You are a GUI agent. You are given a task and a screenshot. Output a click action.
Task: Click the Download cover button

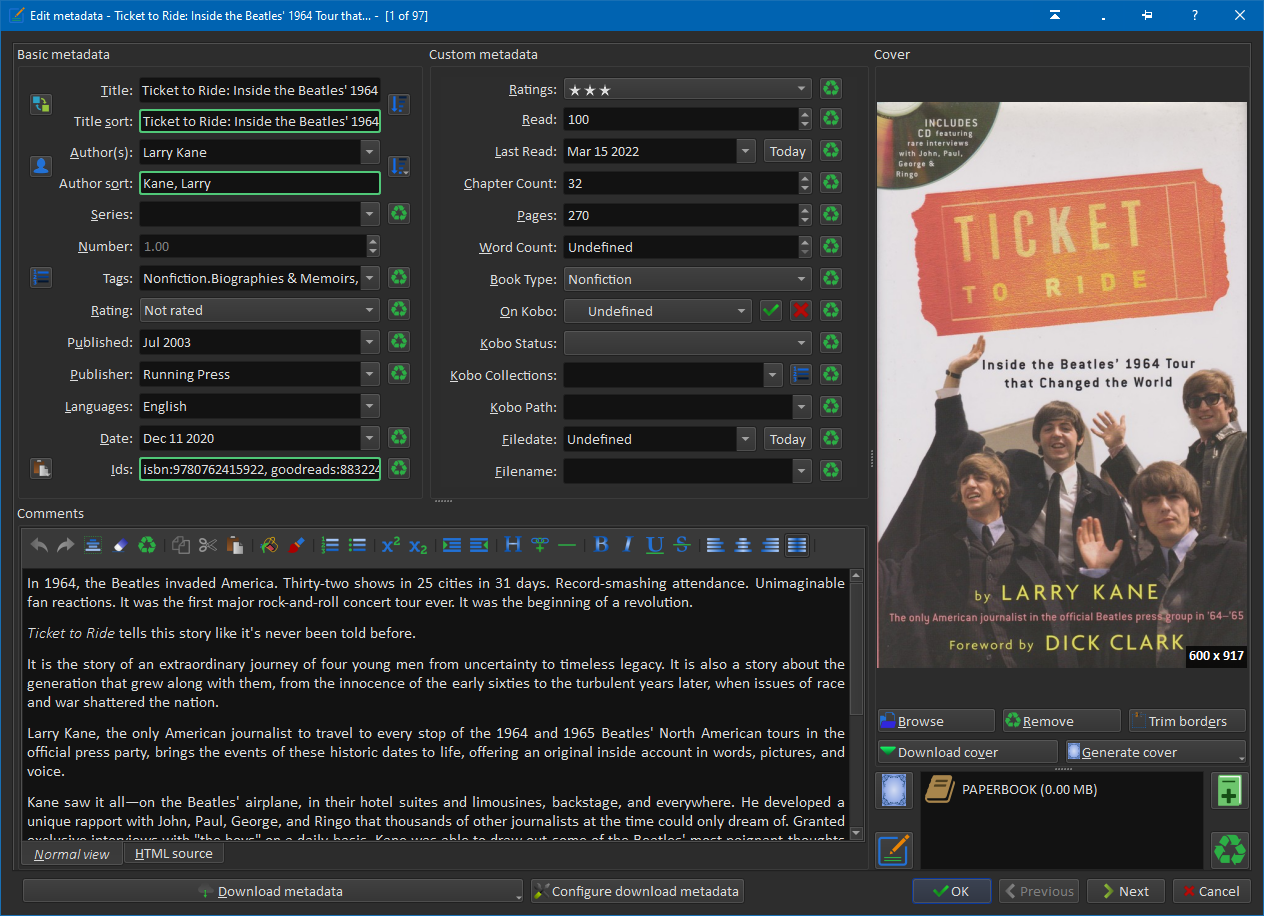click(x=967, y=752)
